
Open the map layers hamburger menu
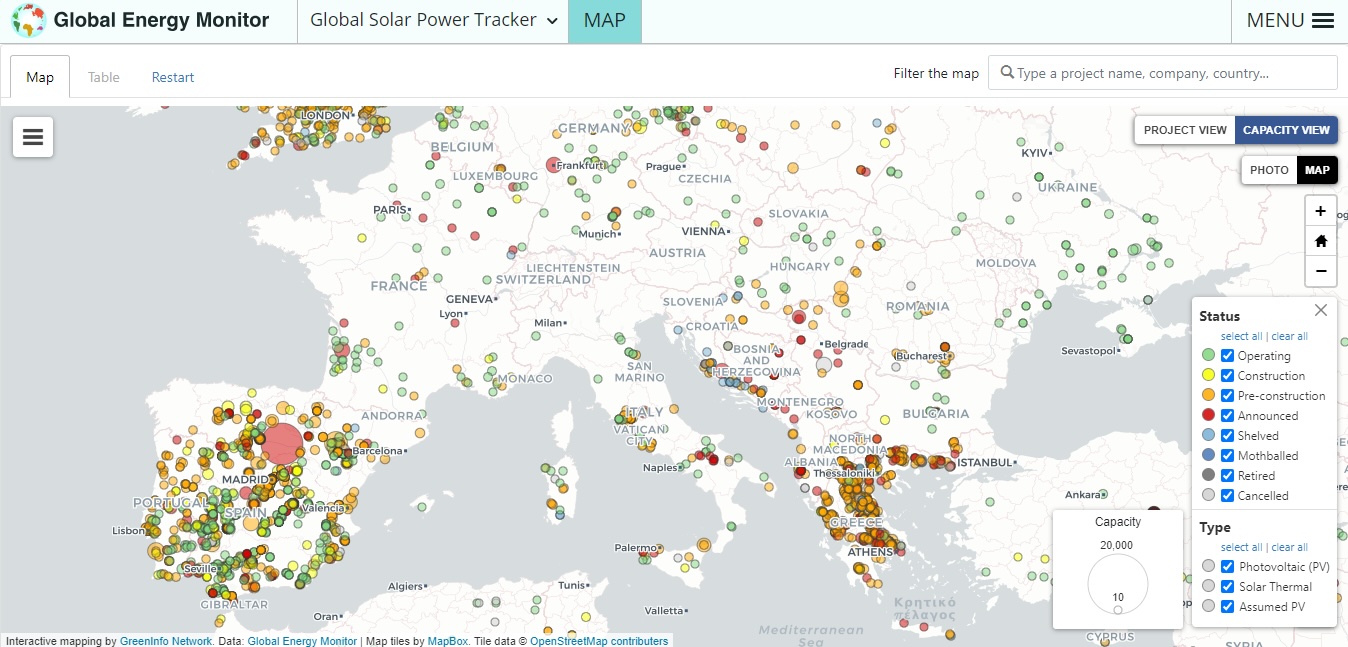click(x=32, y=136)
